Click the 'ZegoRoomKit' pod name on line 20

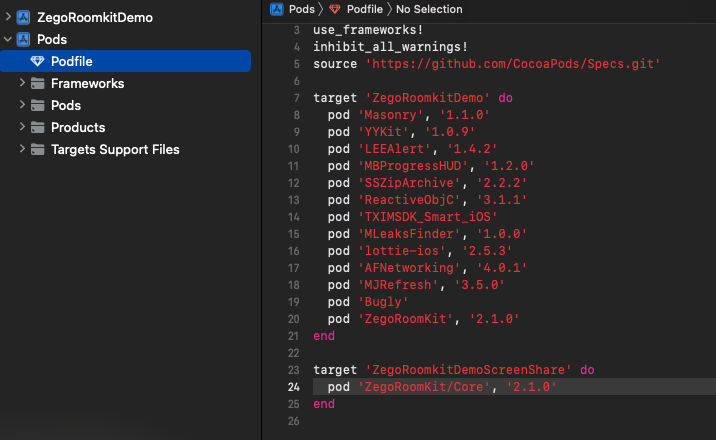pyautogui.click(x=405, y=319)
